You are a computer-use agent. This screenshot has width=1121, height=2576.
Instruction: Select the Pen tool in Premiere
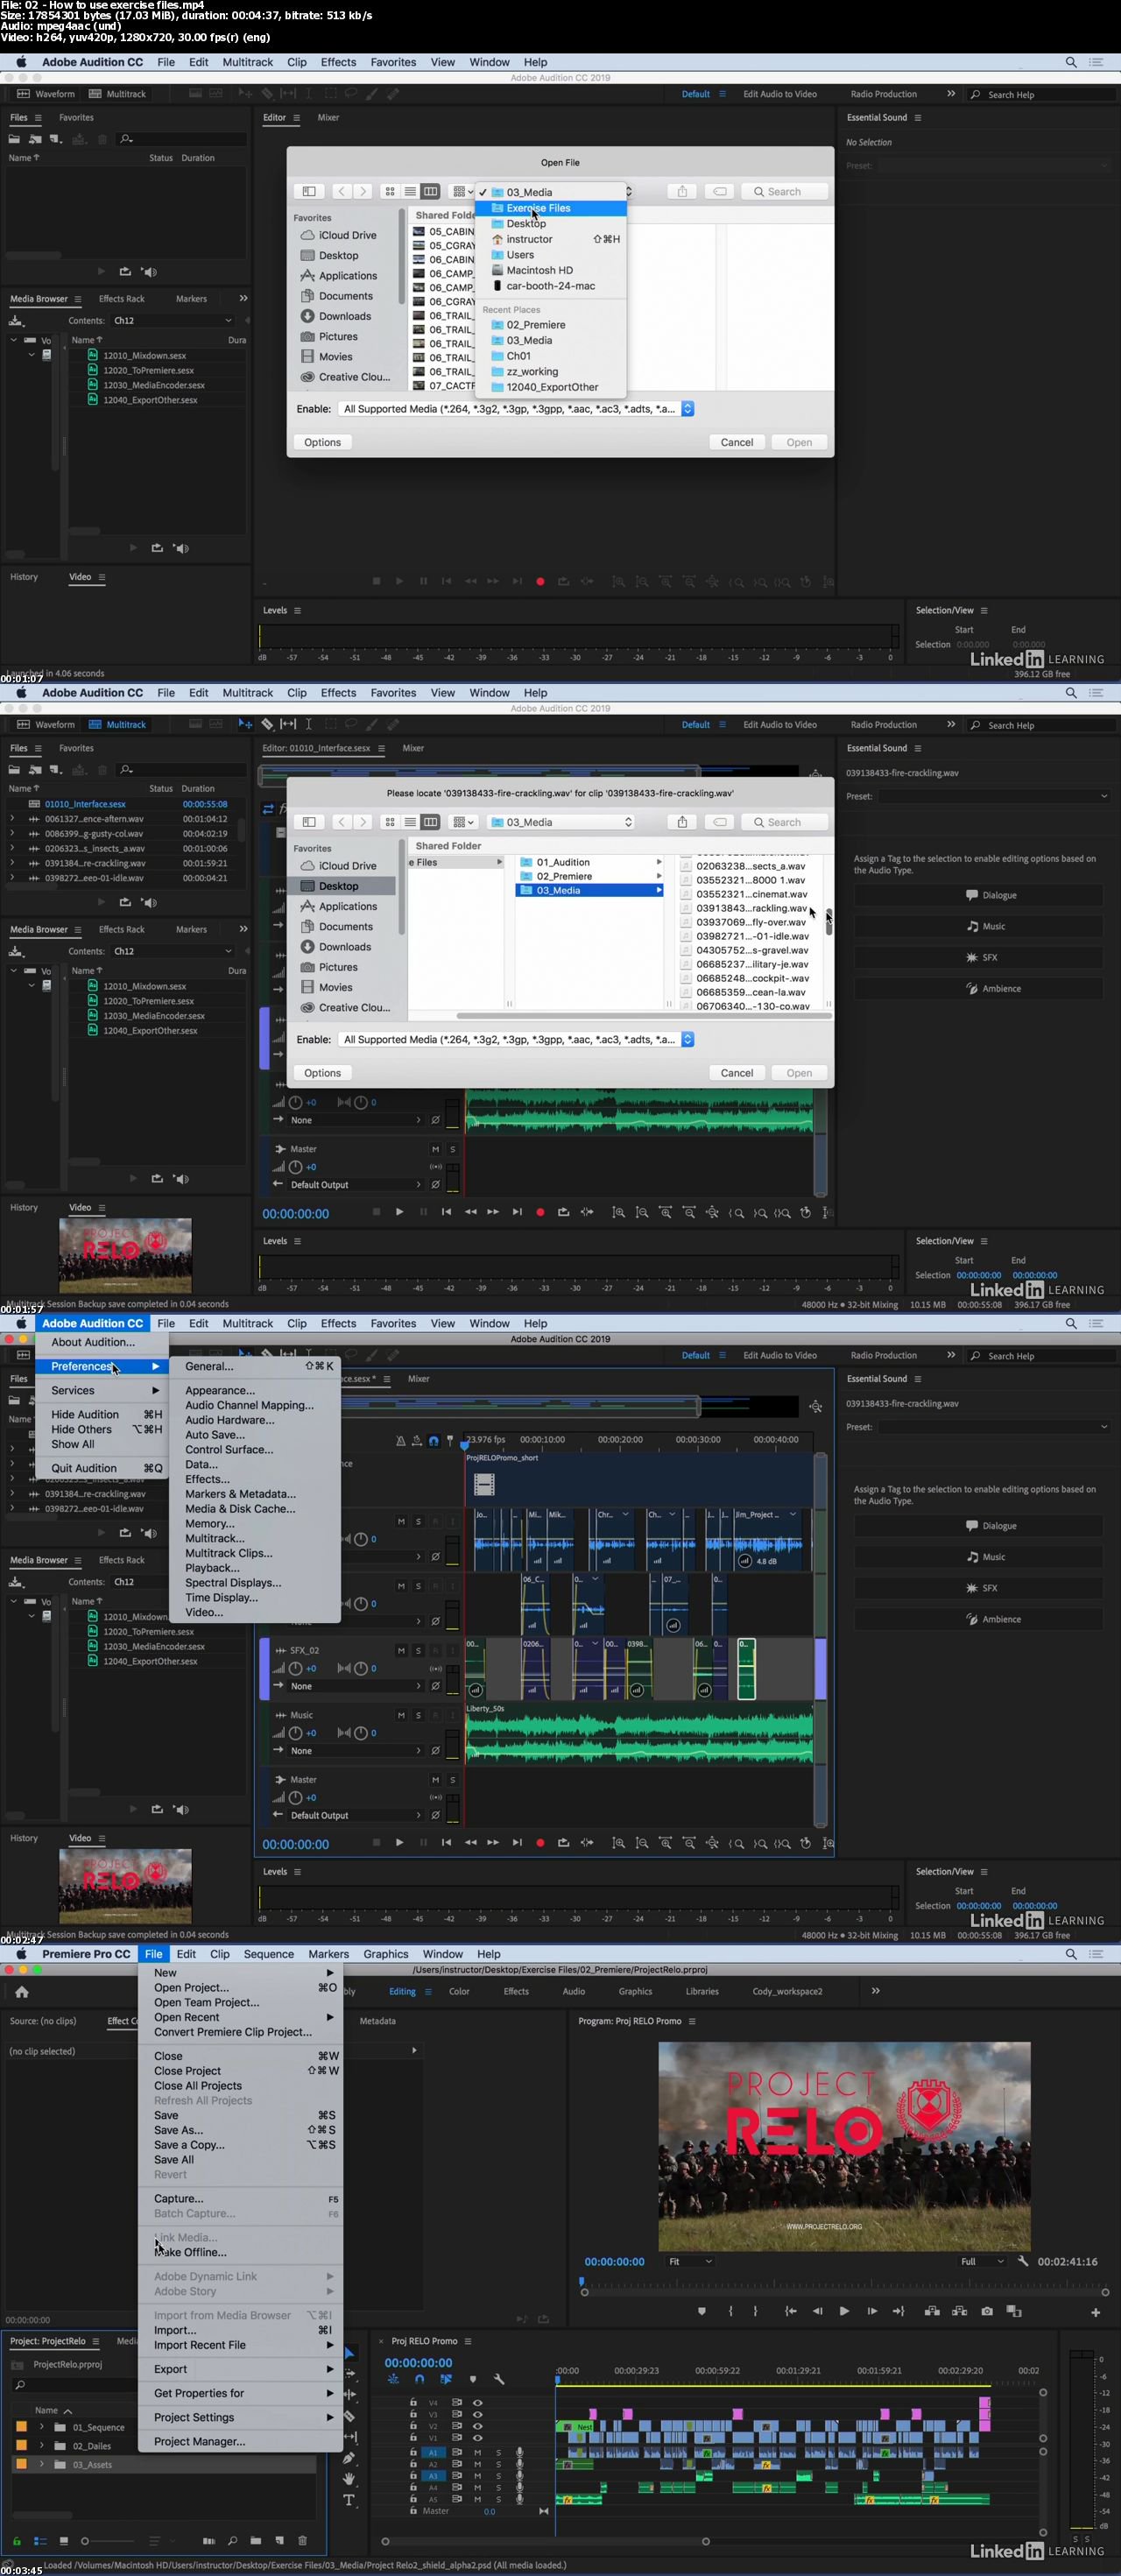point(349,2458)
